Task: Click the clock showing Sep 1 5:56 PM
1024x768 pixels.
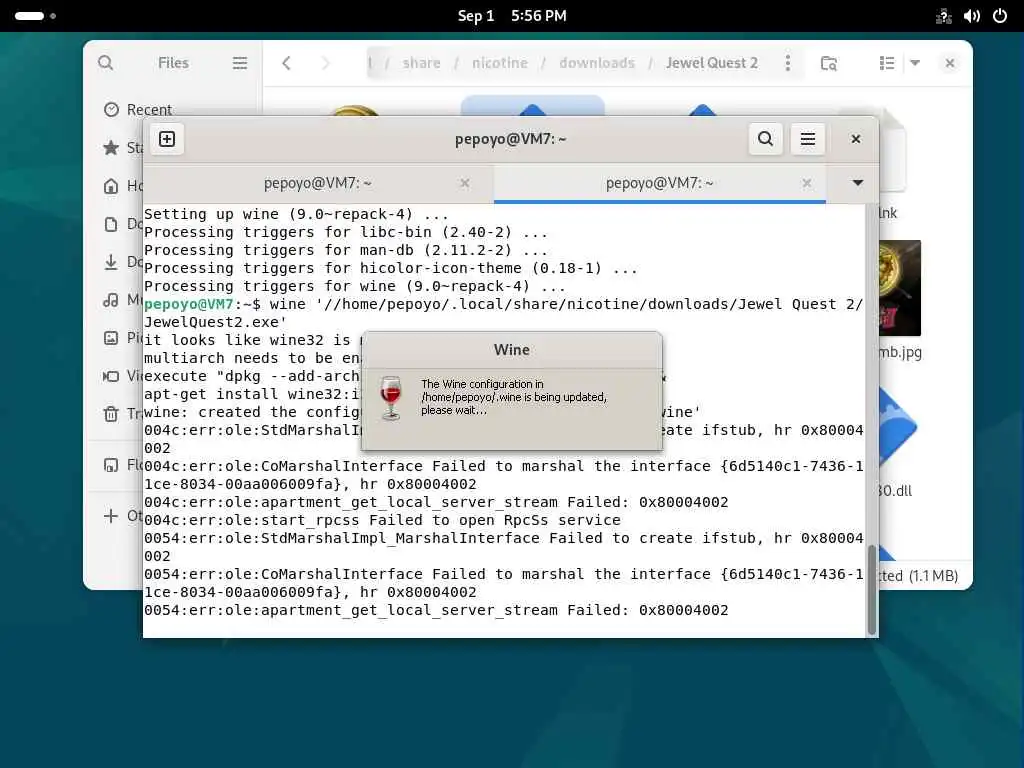Action: (x=512, y=16)
